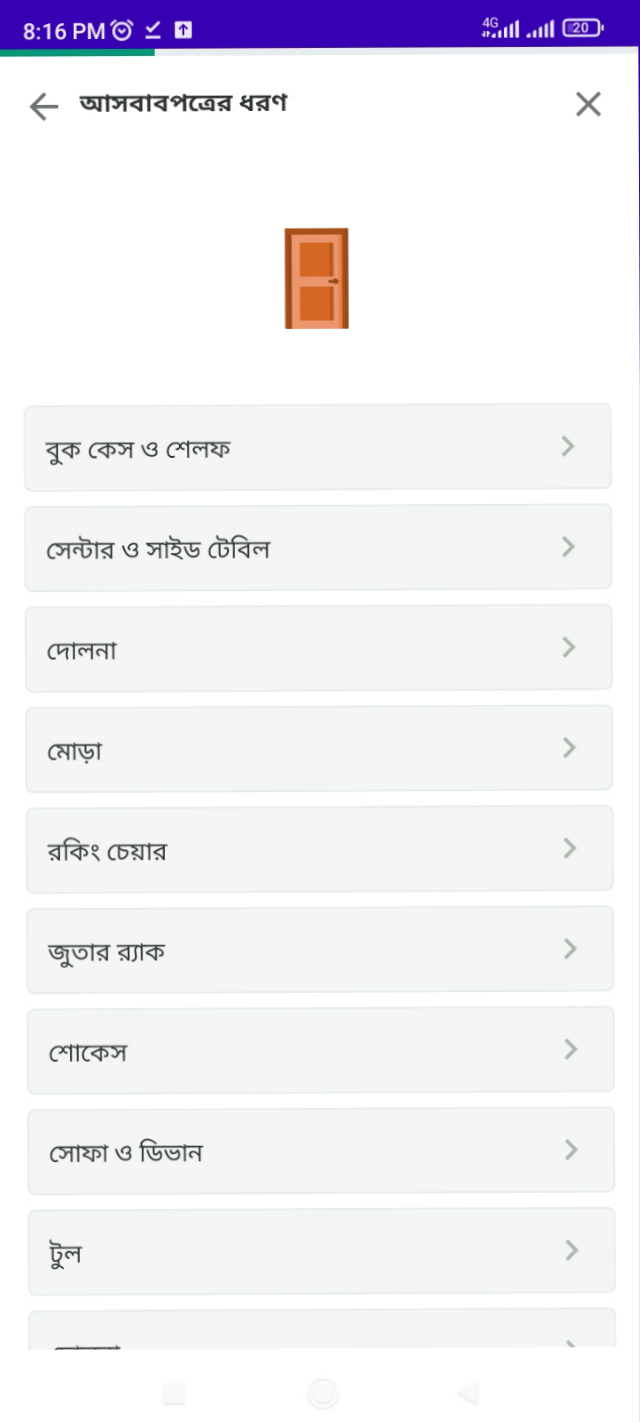Image resolution: width=640 pixels, height=1422 pixels.
Task: Tap the আসবাবপত্রের ধরণ header title
Action: [185, 103]
